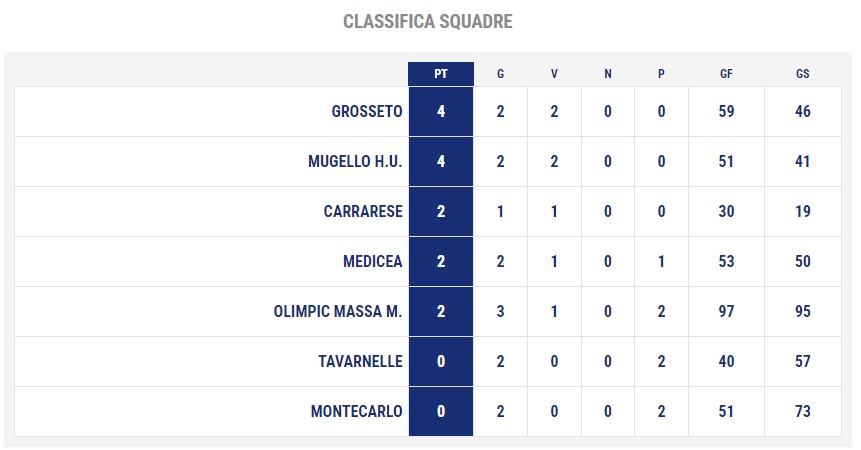
Task: Select the MONTECARLO team name
Action: (356, 411)
